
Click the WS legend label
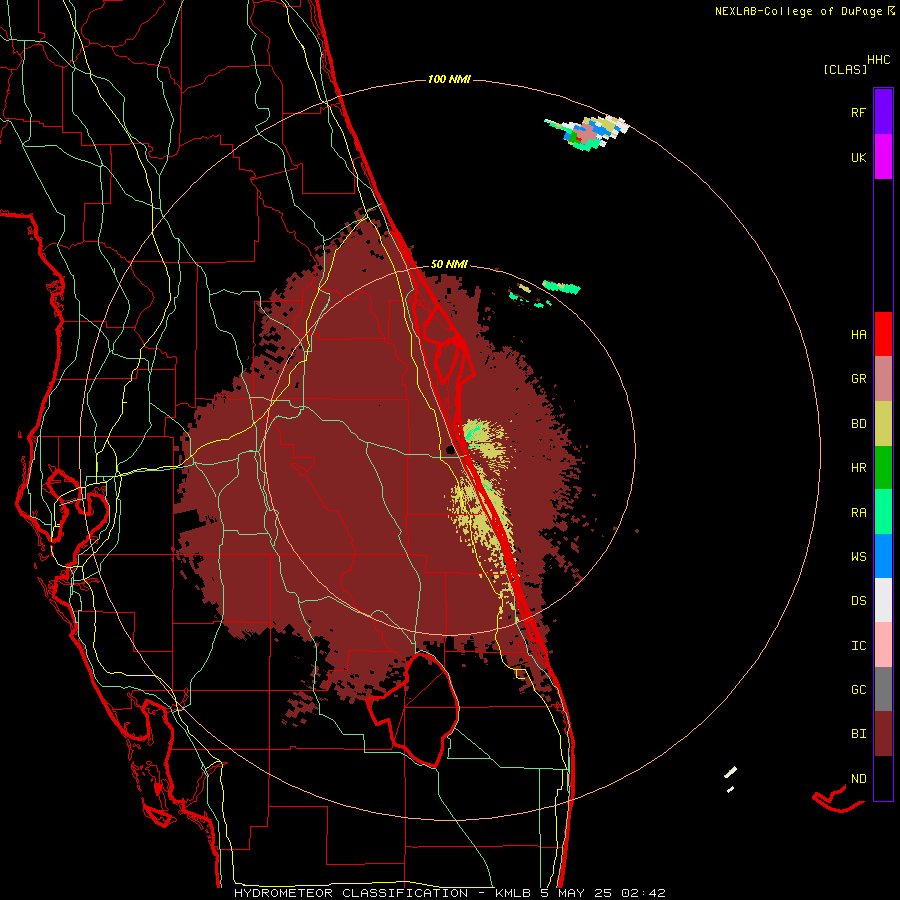(859, 556)
